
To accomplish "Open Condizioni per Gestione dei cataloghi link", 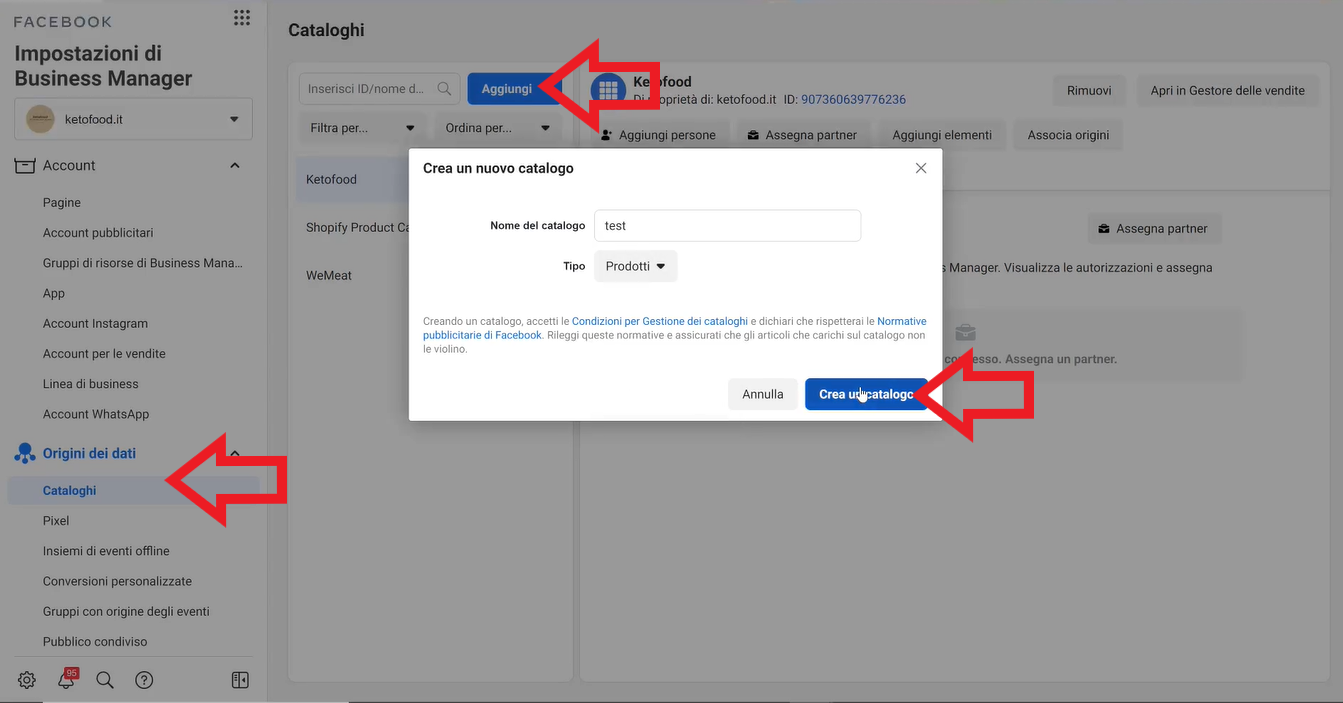I will (659, 321).
